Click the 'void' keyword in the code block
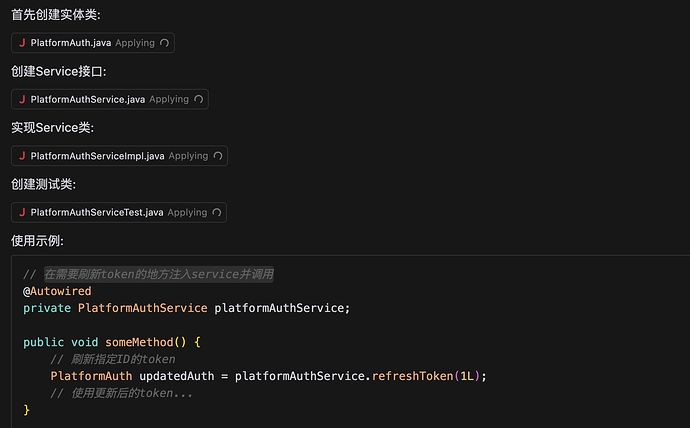The height and width of the screenshot is (428, 690). click(x=84, y=342)
